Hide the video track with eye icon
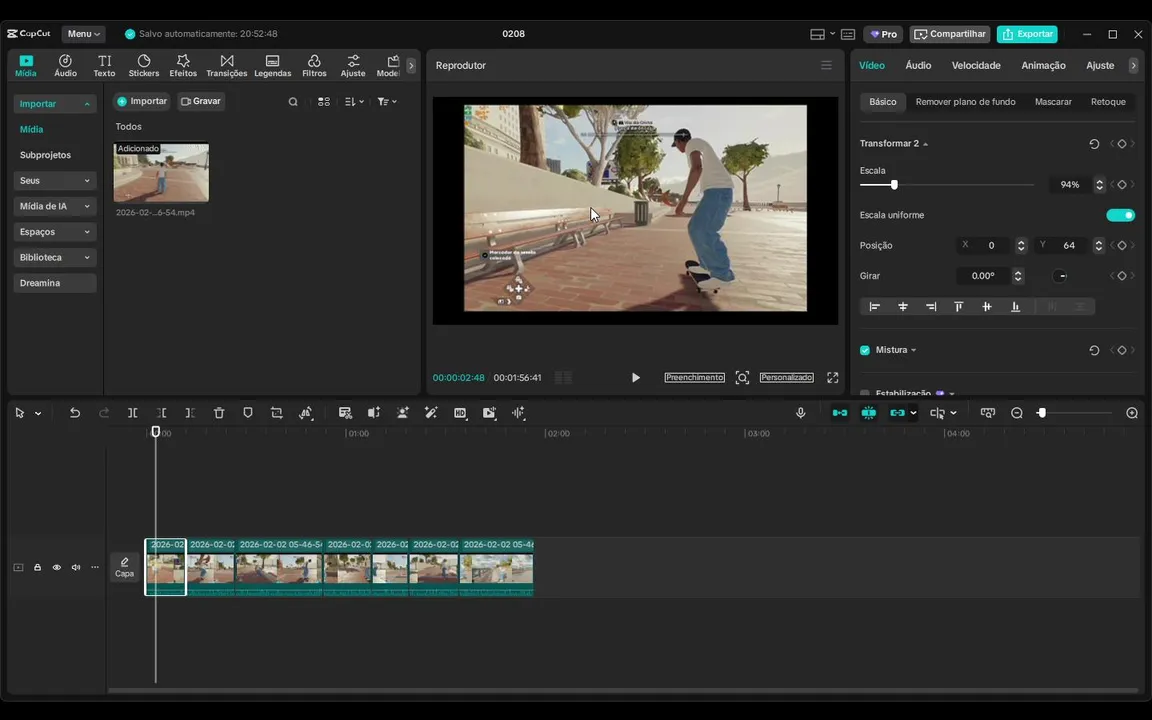This screenshot has height=720, width=1152. 56,568
